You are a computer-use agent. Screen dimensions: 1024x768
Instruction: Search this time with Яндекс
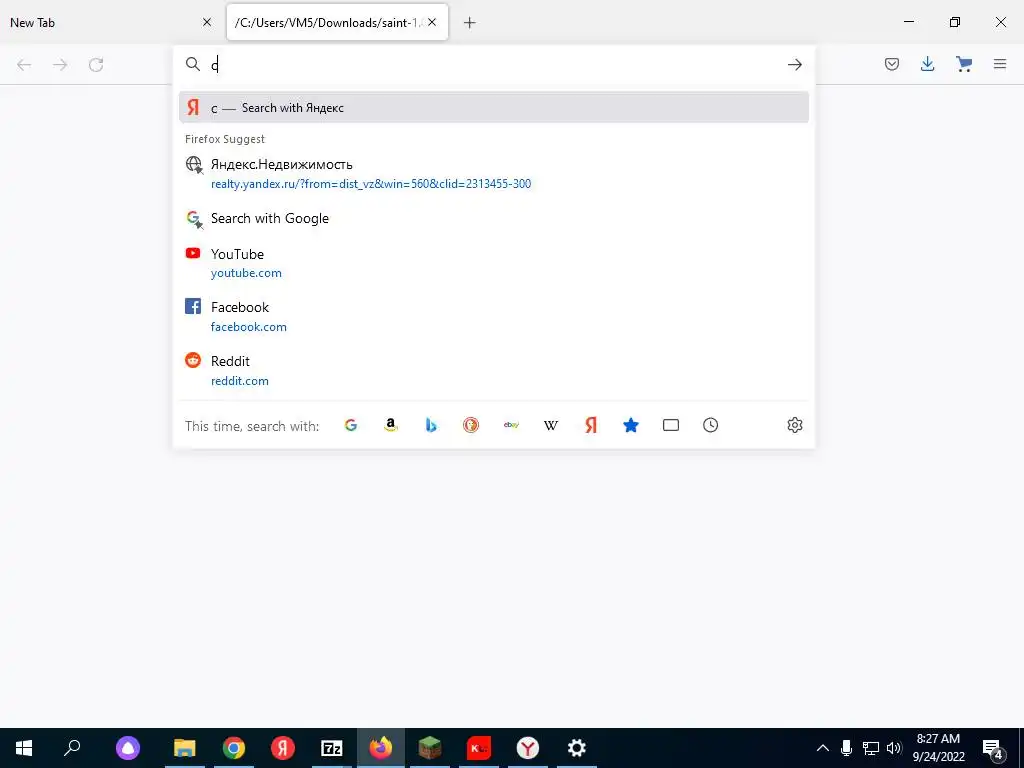591,425
